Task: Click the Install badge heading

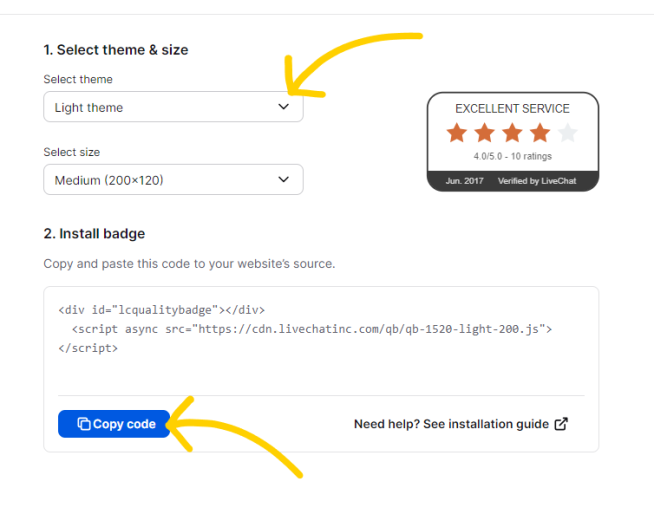Action: point(94,233)
